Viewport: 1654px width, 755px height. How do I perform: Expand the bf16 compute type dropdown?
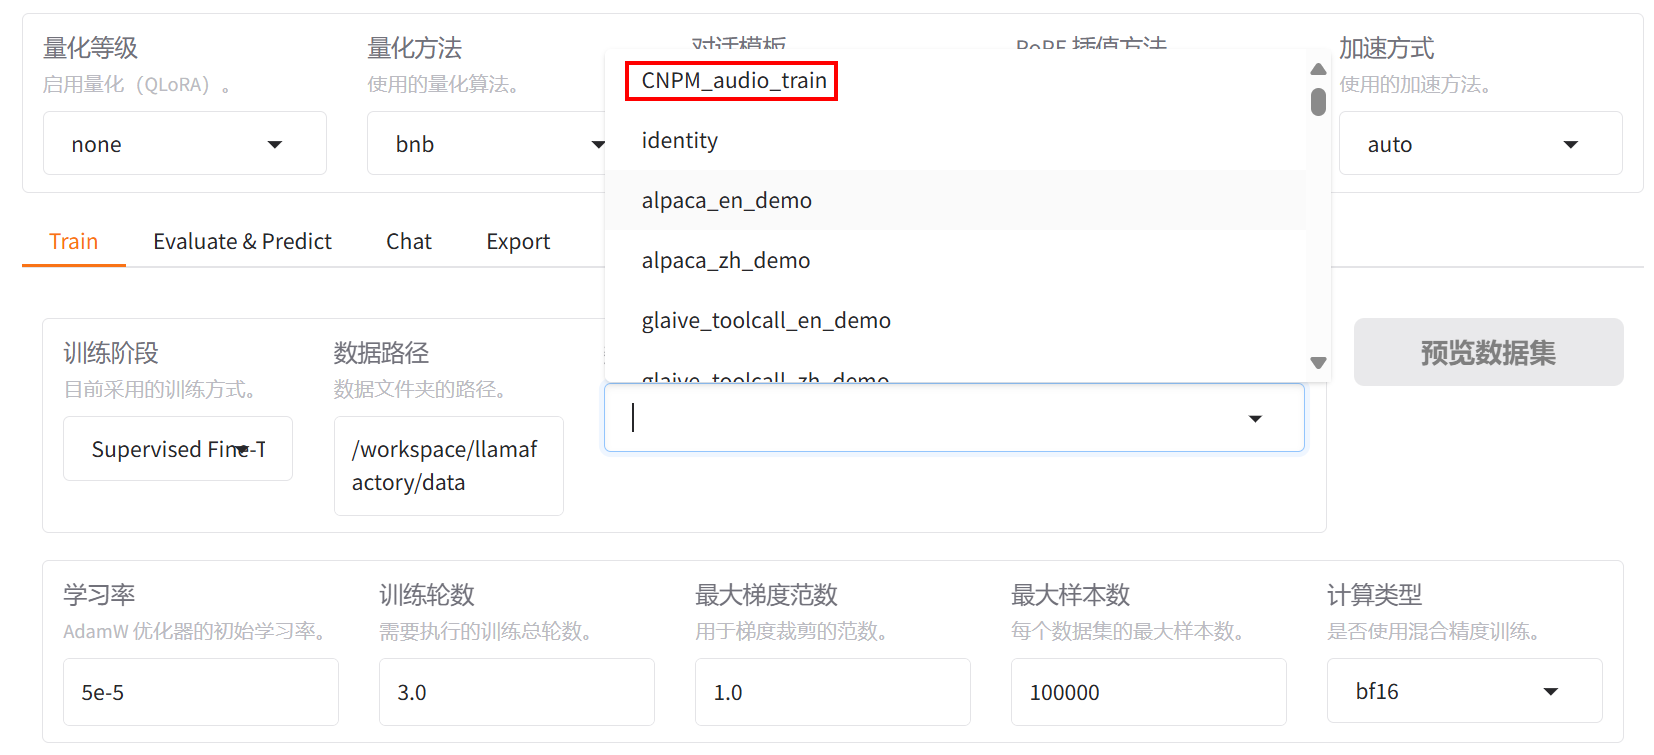(x=1463, y=691)
